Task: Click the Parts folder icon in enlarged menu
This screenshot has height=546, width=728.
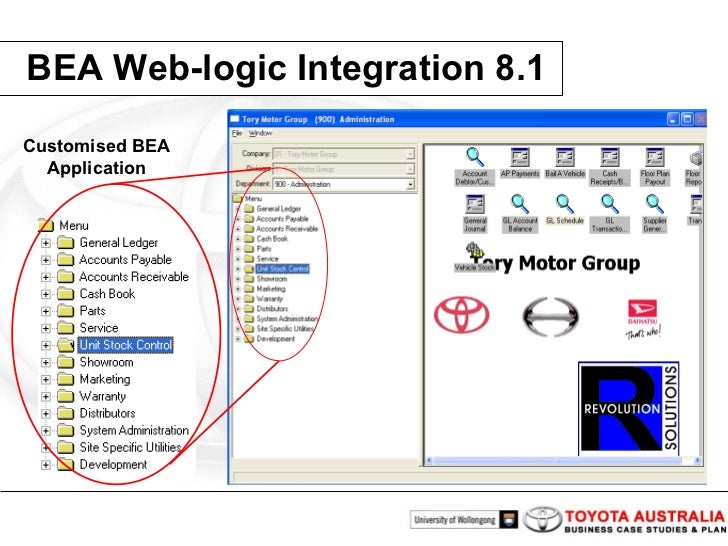Action: click(x=65, y=311)
